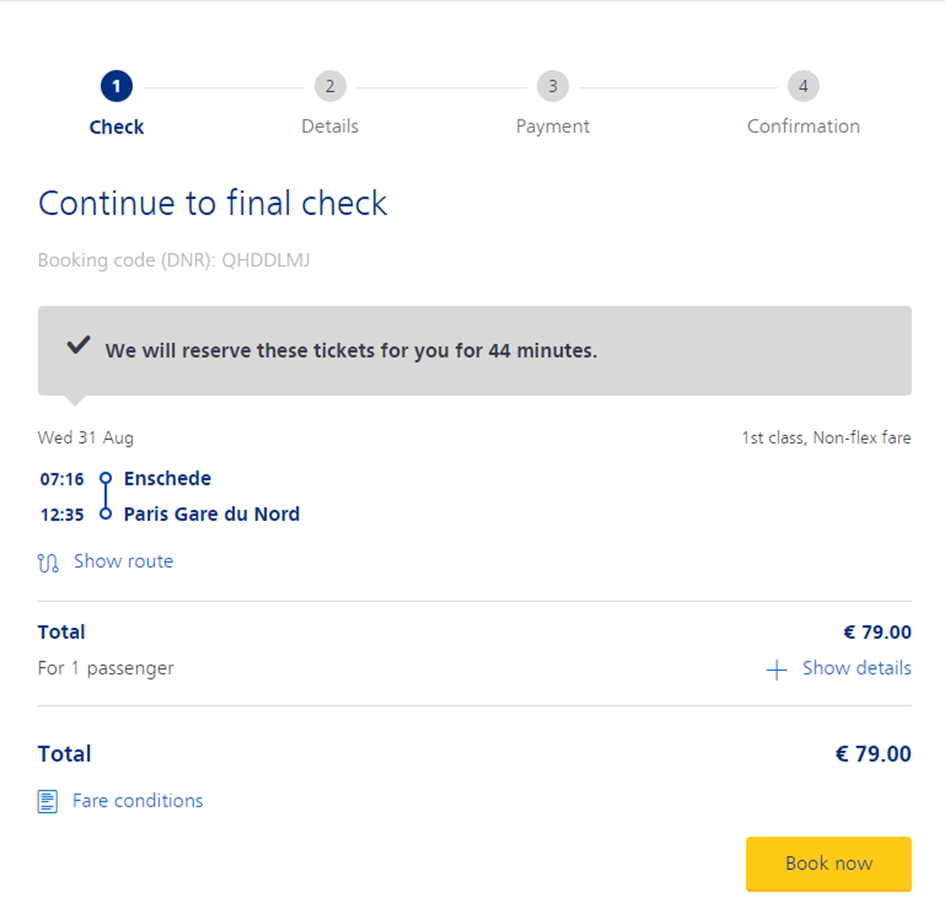Click the plus icon beside Show details
The height and width of the screenshot is (898, 945).
[776, 670]
